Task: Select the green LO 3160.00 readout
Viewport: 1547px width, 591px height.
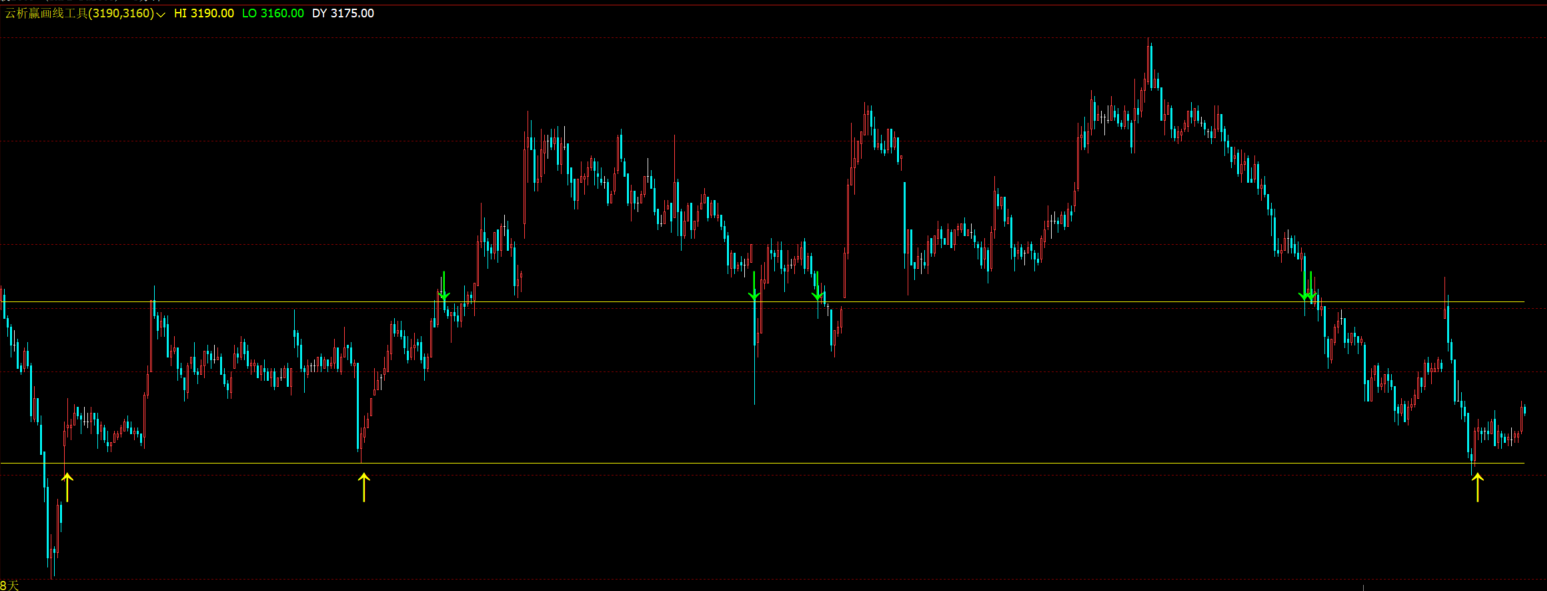Action: pos(272,14)
